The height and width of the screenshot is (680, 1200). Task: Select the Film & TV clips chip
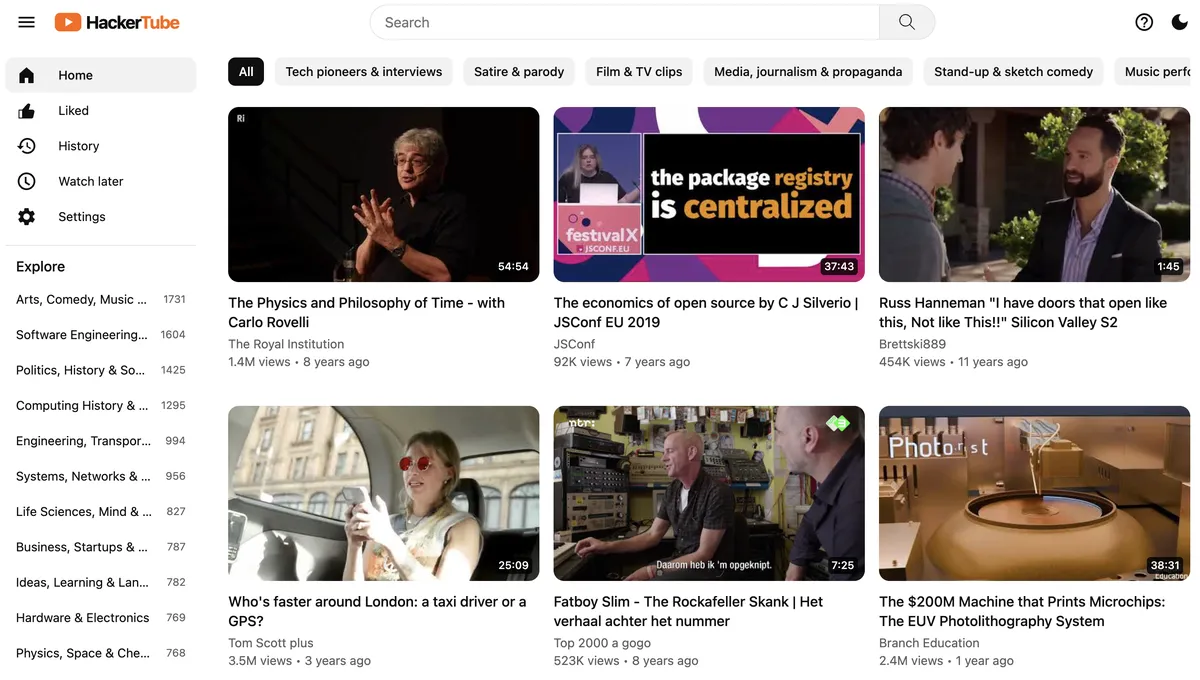coord(639,72)
